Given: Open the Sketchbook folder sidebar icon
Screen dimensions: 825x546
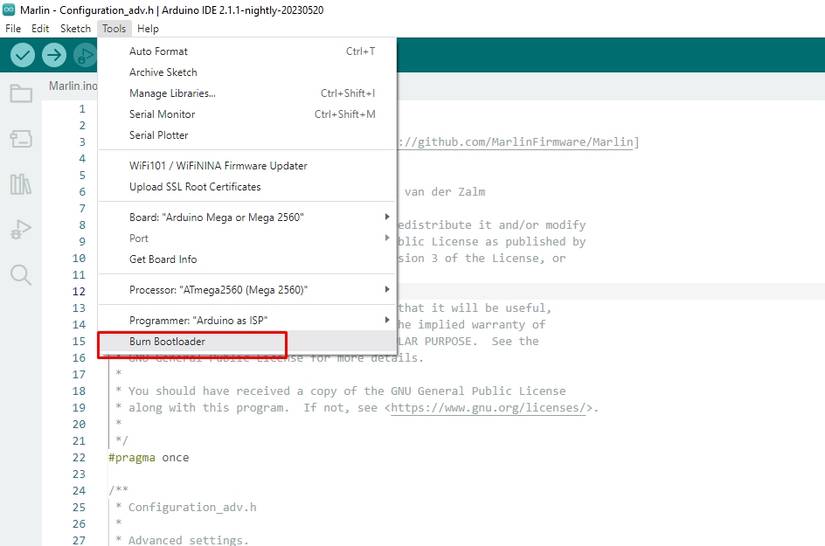Looking at the screenshot, I should 21,94.
